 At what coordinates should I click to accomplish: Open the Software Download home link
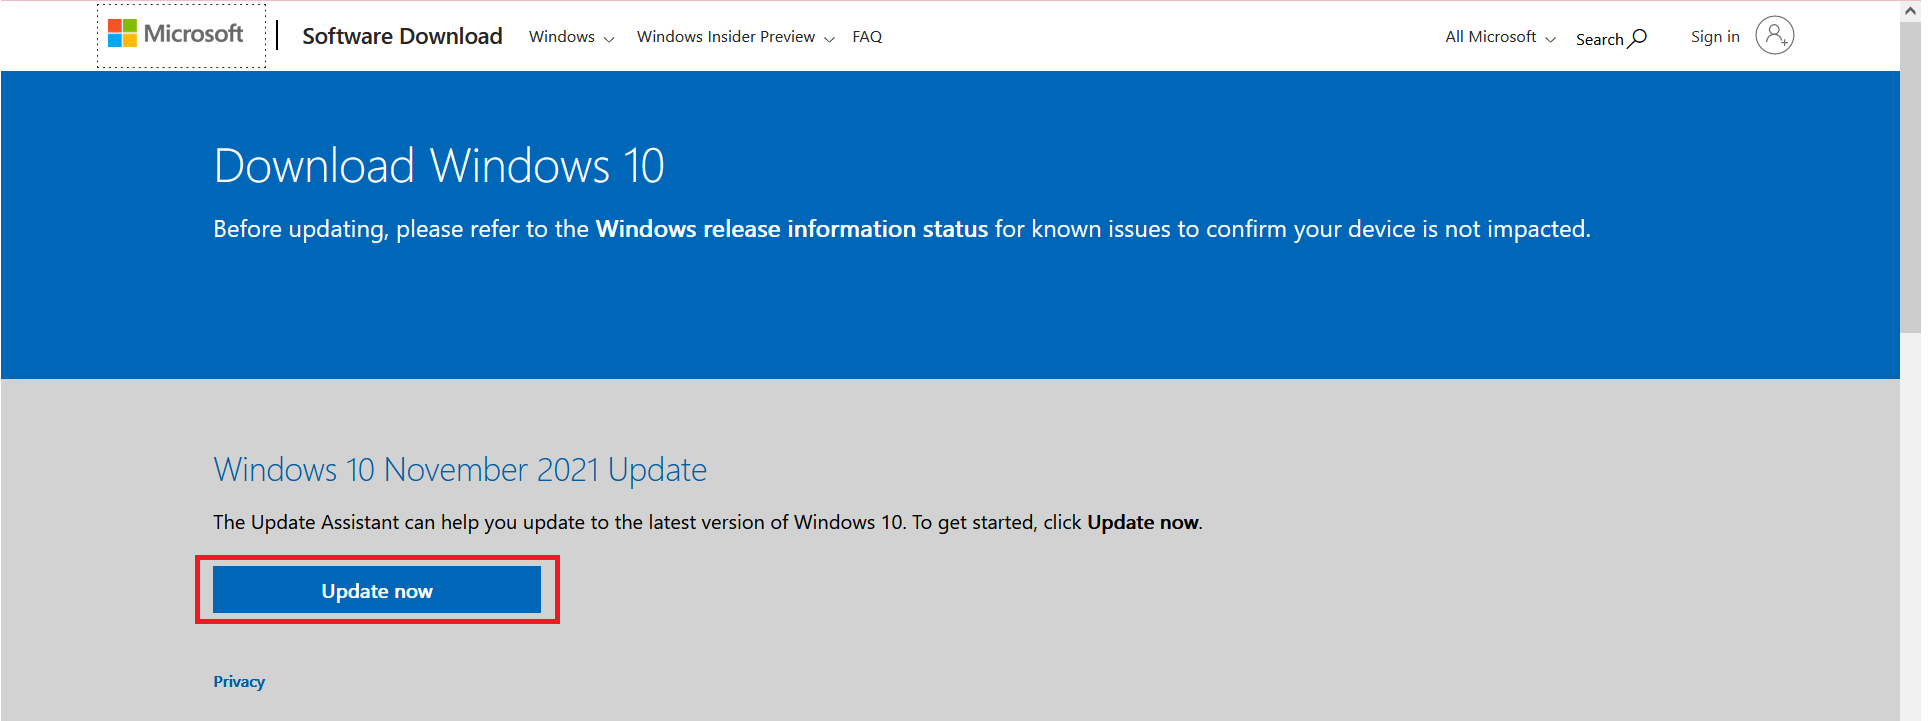(x=402, y=37)
